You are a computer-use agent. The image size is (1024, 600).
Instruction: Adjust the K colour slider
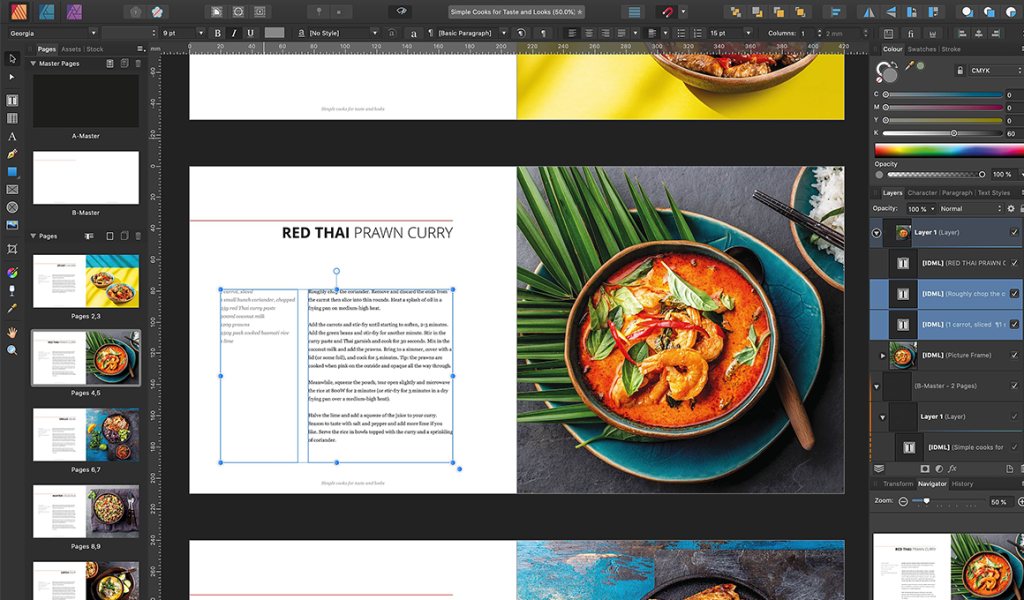pos(943,133)
